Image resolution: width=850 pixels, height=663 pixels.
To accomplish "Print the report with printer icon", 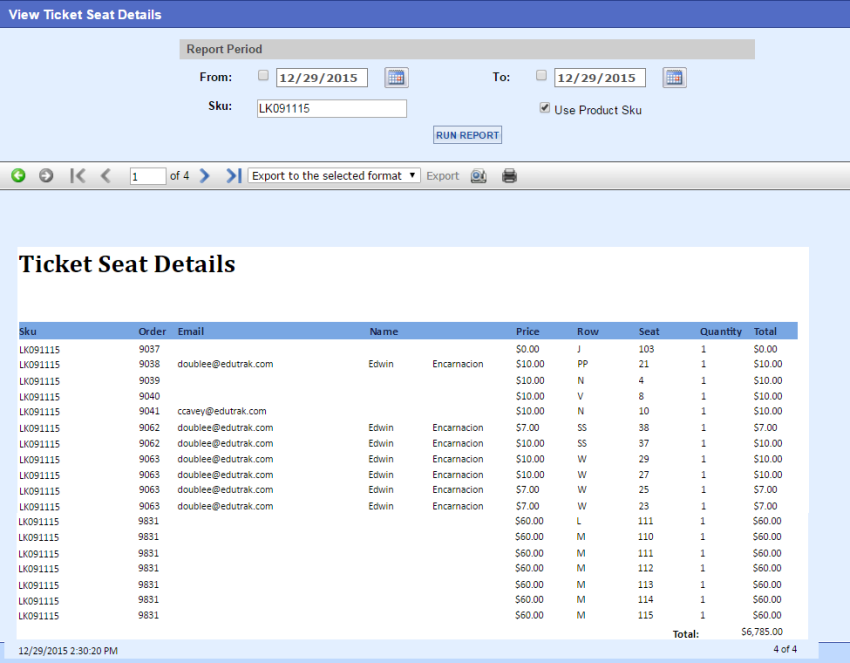I will click(x=509, y=176).
